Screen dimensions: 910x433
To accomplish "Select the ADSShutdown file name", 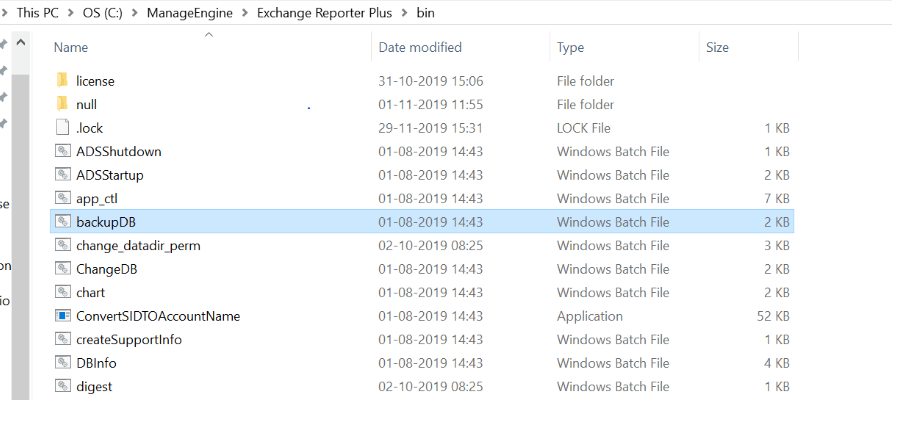I will [118, 151].
